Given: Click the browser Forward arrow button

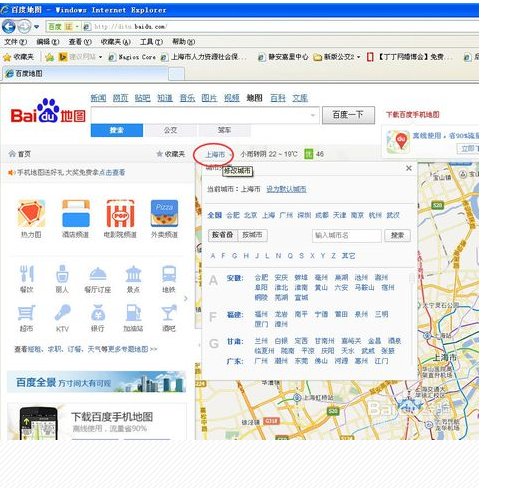Looking at the screenshot, I should coord(24,26).
